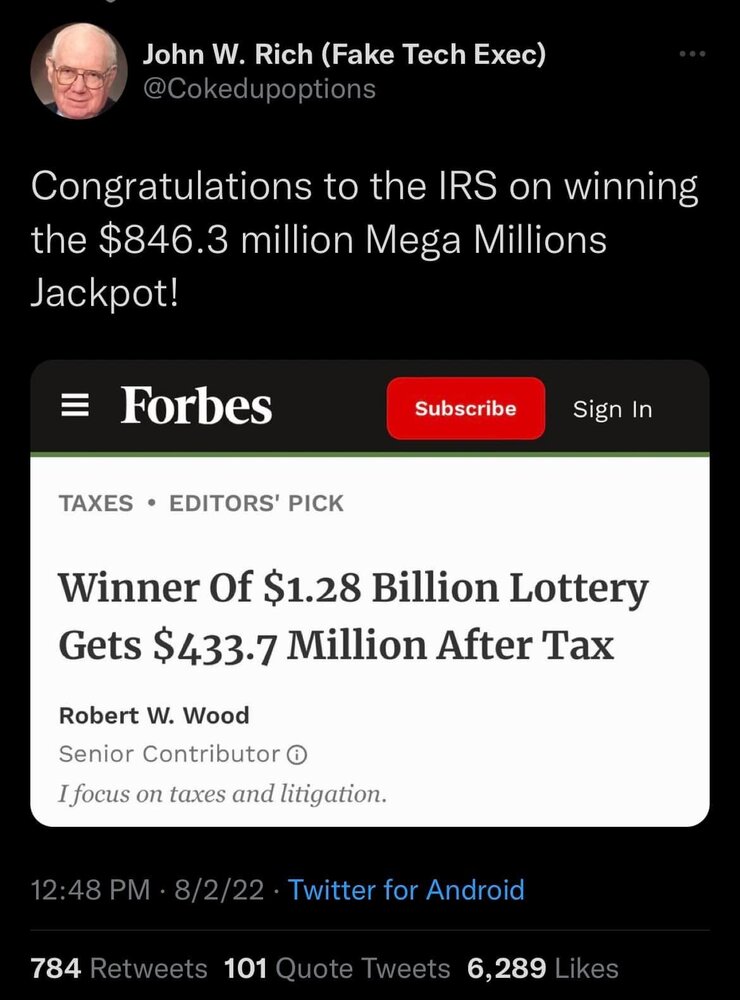This screenshot has width=740, height=1000.
Task: Click author name Robert W. Wood
Action: pyautogui.click(x=154, y=715)
